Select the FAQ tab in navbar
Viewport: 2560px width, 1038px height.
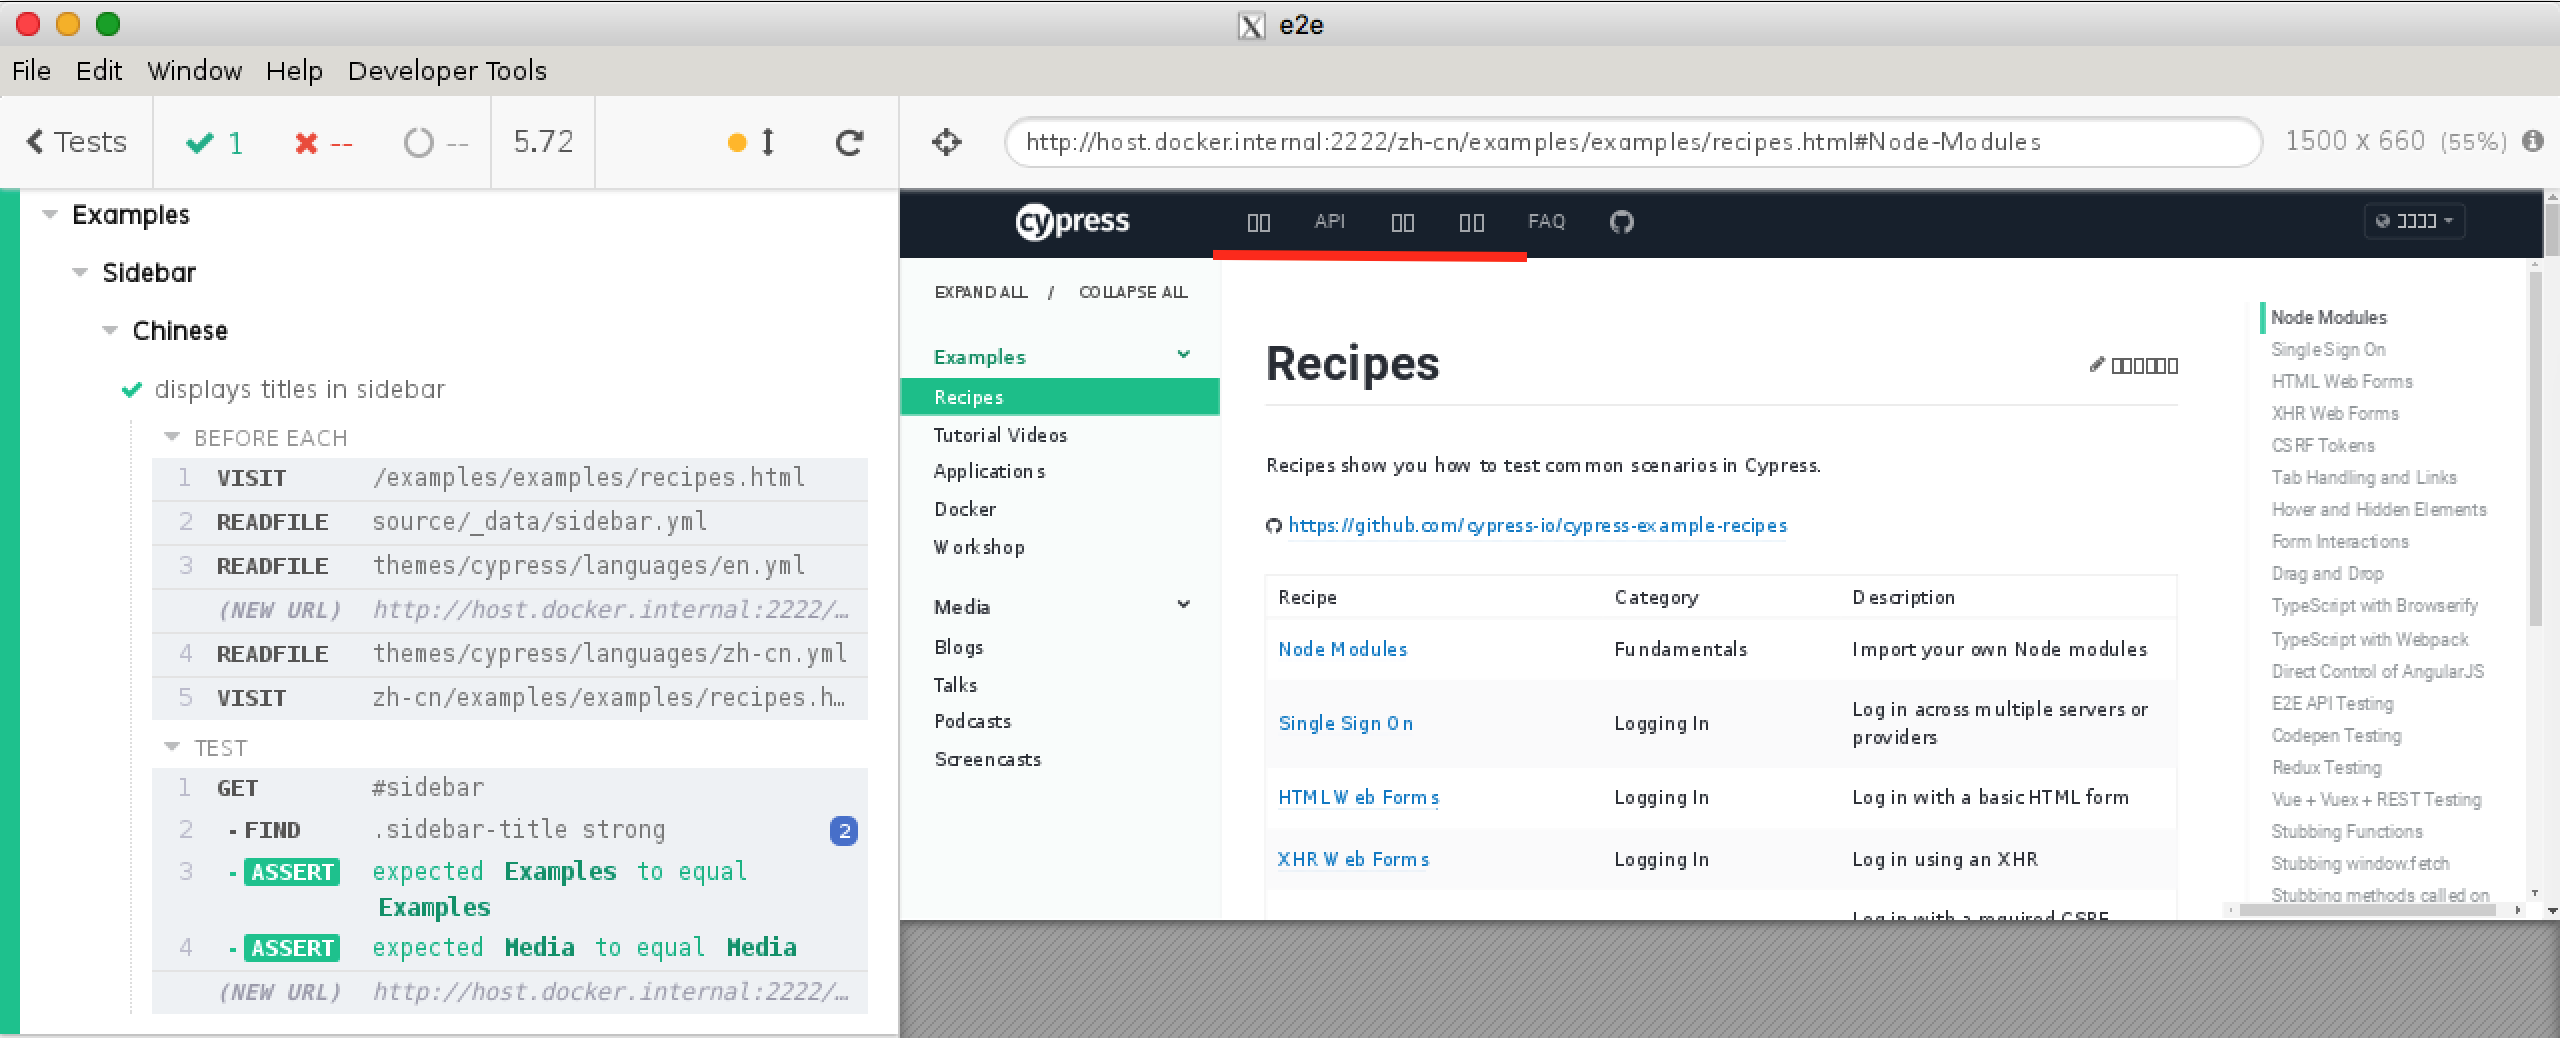click(x=1546, y=221)
